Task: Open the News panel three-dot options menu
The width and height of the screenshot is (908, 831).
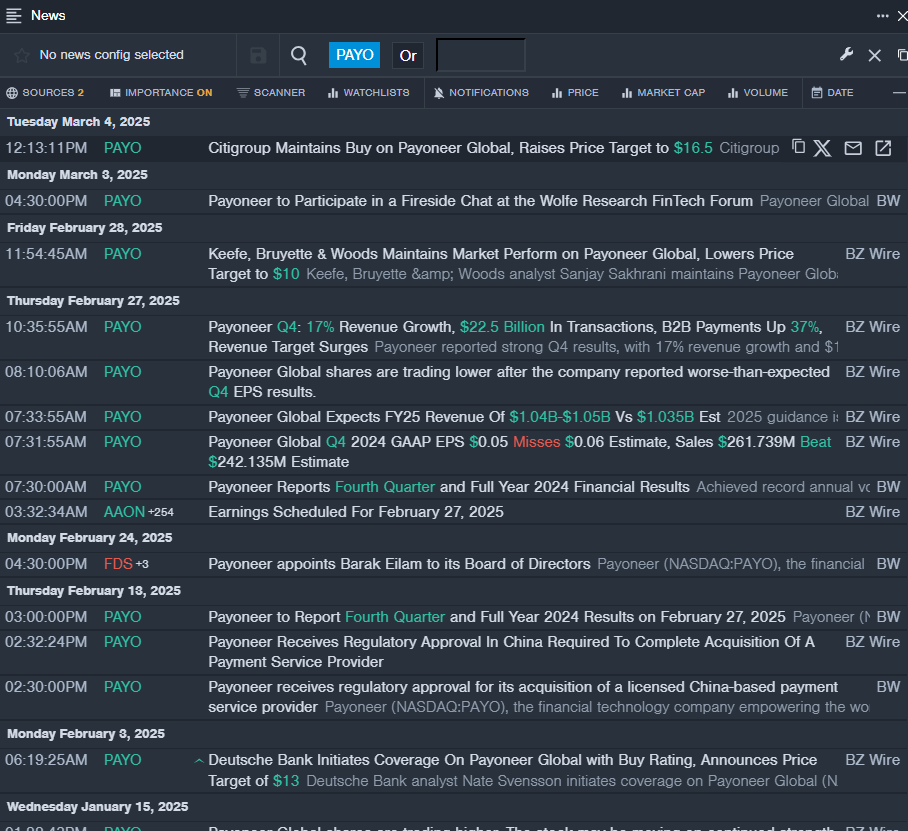Action: (x=882, y=15)
